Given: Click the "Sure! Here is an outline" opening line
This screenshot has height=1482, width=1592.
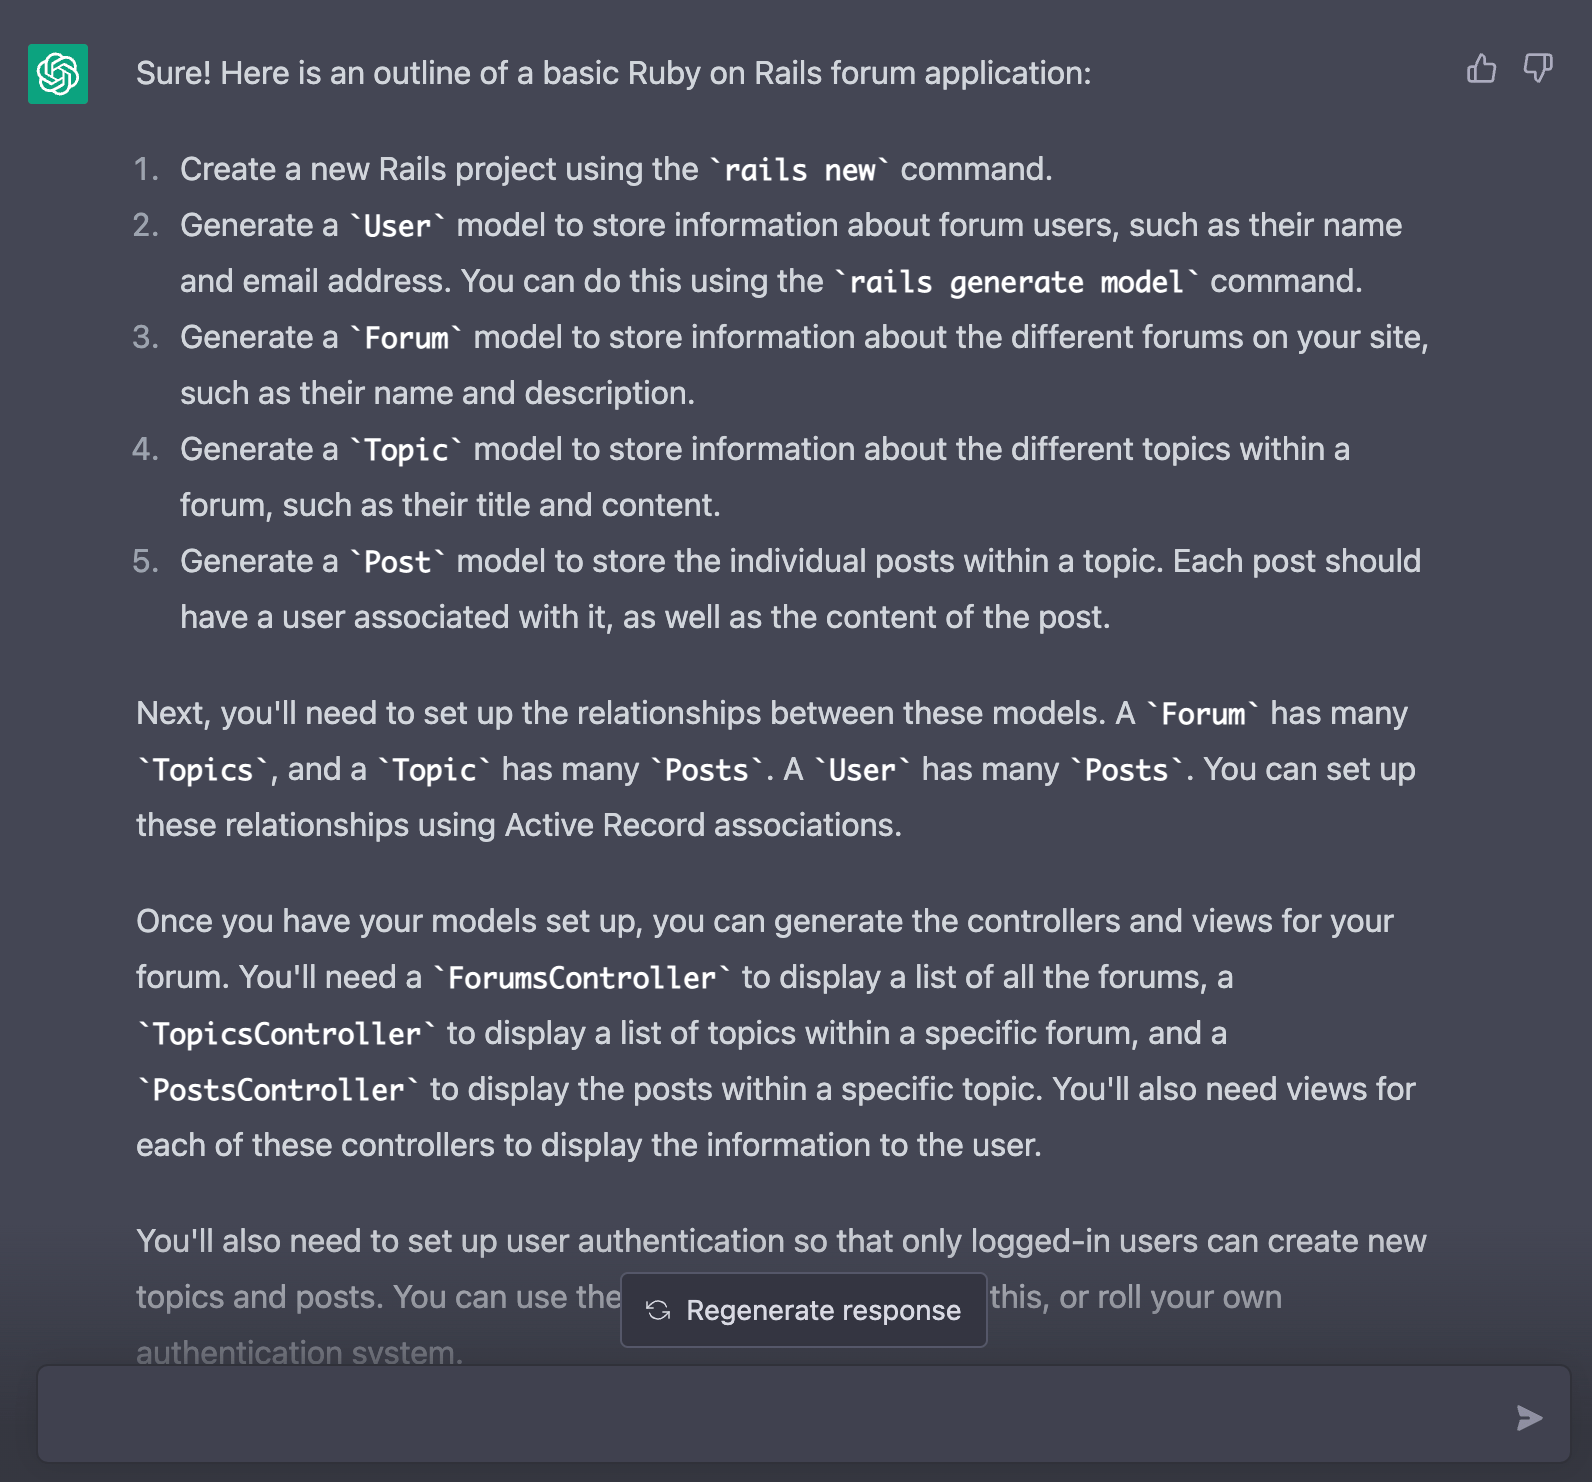Looking at the screenshot, I should (x=612, y=73).
